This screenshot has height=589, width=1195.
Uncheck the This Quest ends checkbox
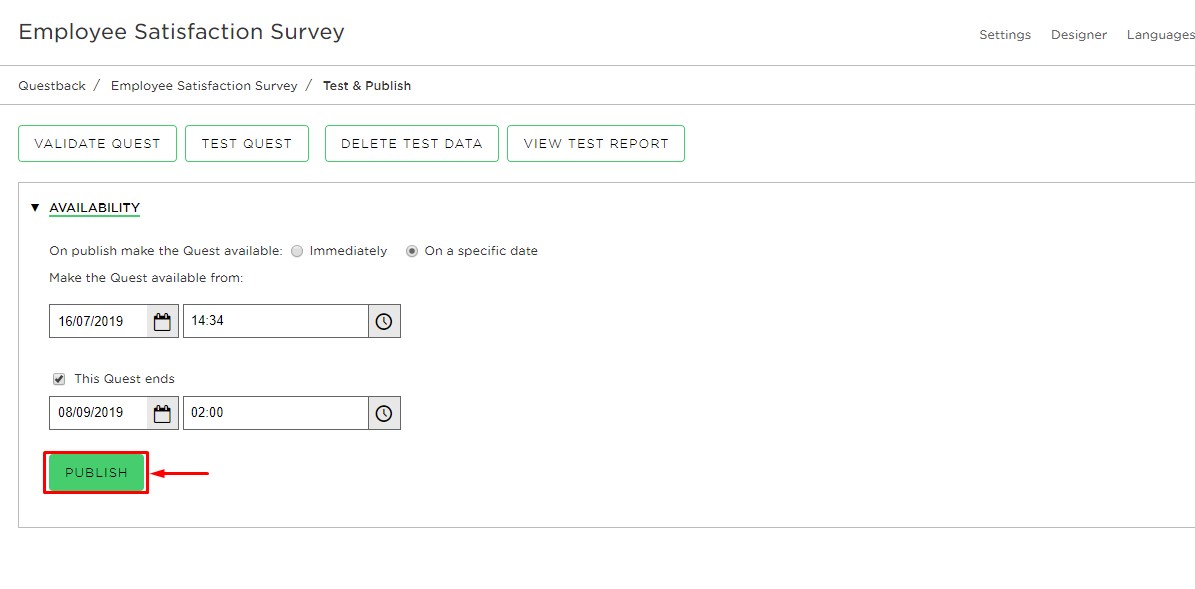[59, 379]
